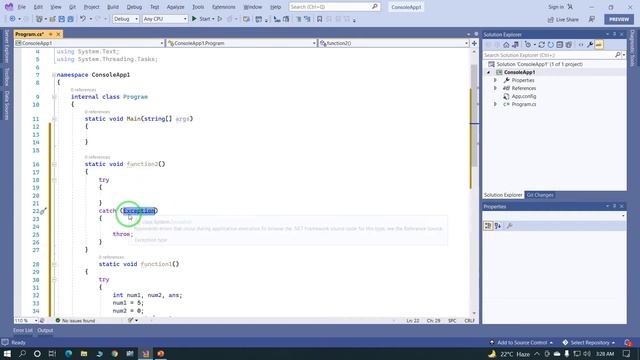Open the File menu
The width and height of the screenshot is (640, 360).
pyautogui.click(x=22, y=7)
